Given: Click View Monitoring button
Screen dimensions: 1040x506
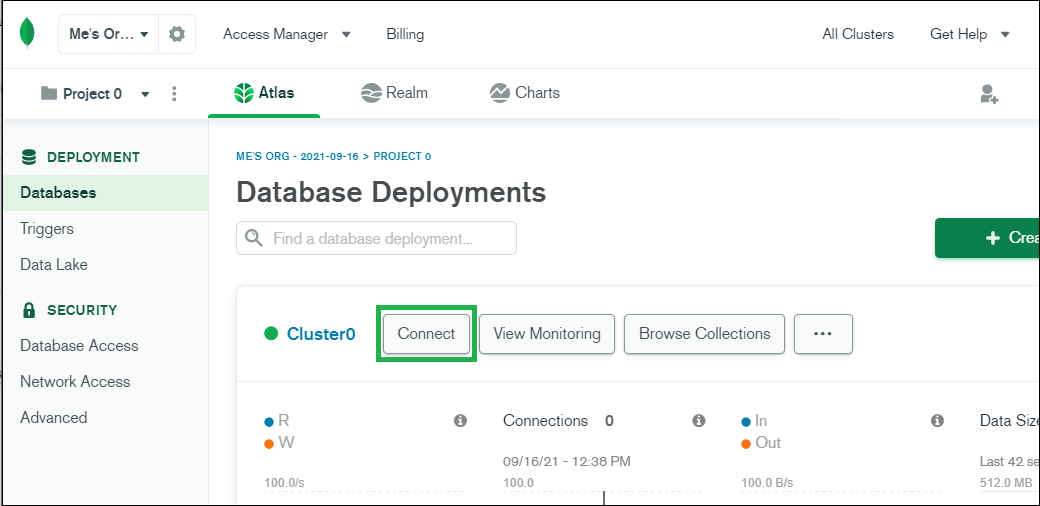Looking at the screenshot, I should tap(547, 334).
